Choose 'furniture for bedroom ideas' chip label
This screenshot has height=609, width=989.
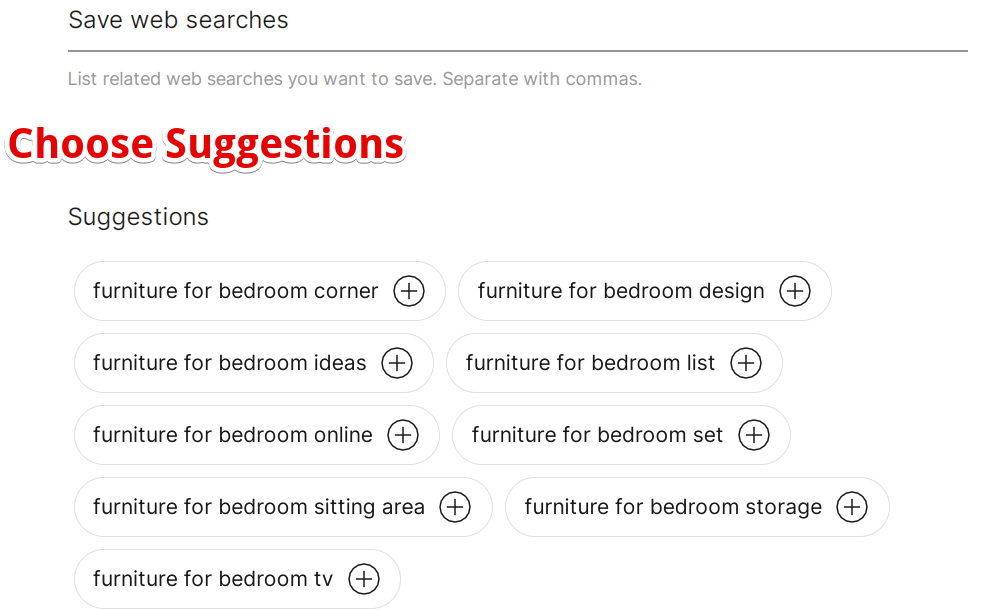pyautogui.click(x=230, y=362)
